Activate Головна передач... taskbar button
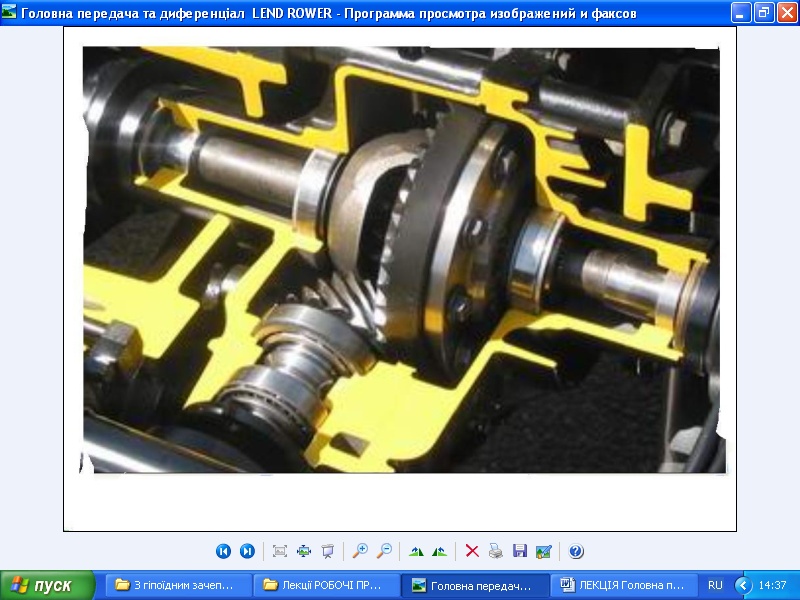This screenshot has height=600, width=800. (475, 585)
